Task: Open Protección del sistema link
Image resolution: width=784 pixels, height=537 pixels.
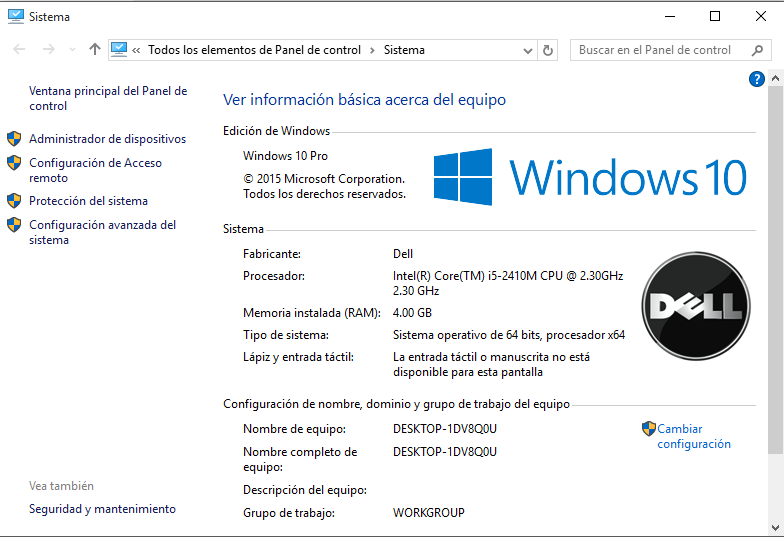Action: pos(88,200)
